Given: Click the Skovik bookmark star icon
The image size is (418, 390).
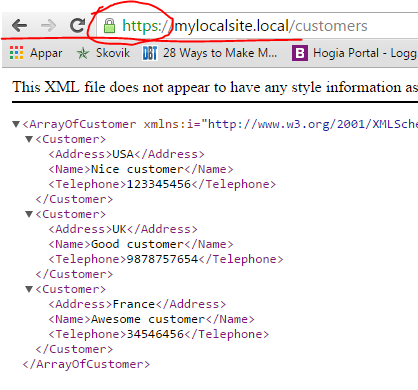Looking at the screenshot, I should coord(83,53).
